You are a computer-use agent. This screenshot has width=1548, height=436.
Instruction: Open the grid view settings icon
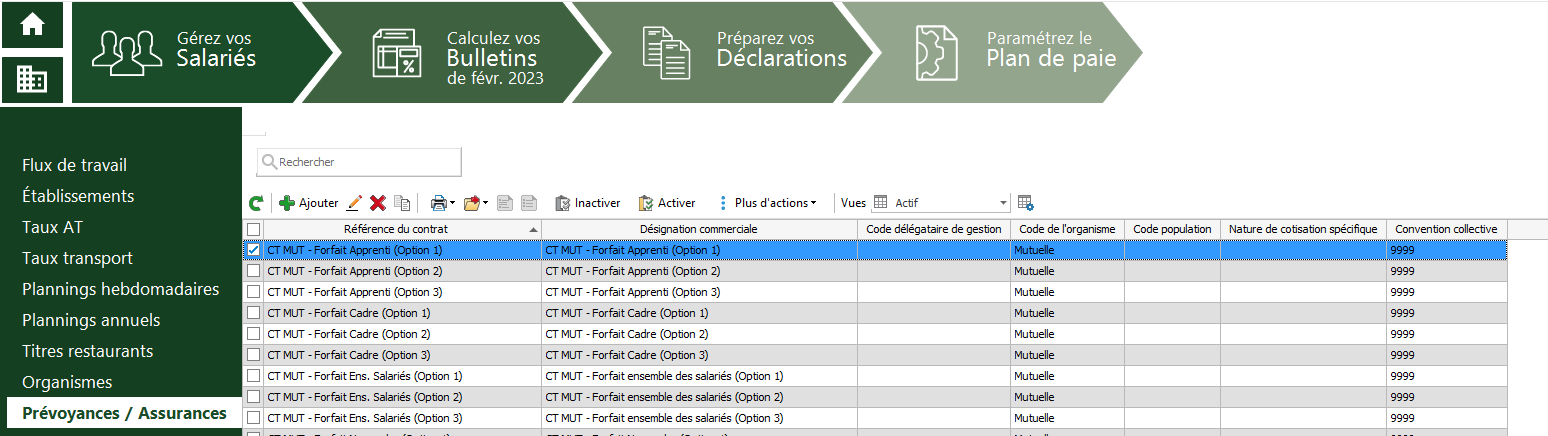pos(1025,203)
